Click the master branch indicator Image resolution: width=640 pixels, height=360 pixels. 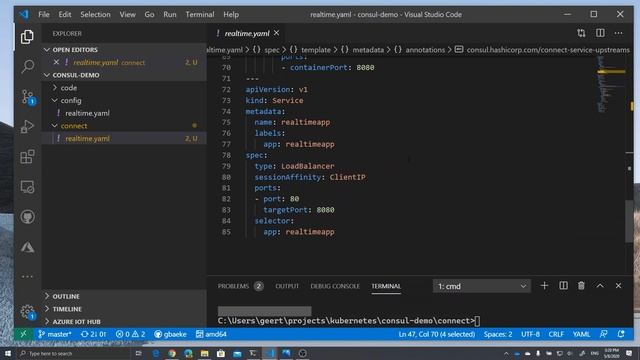point(55,334)
